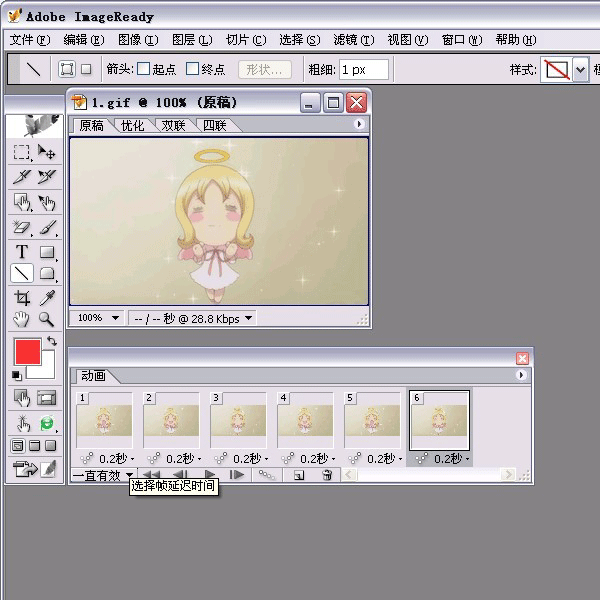Click the delete frame trash icon
The height and width of the screenshot is (600, 600).
pos(326,475)
